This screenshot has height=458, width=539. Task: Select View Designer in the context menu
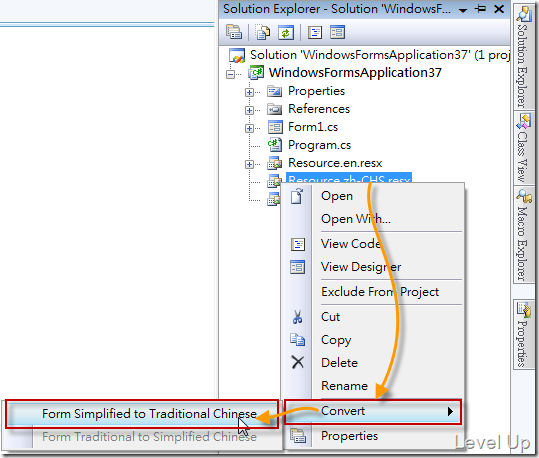373,267
